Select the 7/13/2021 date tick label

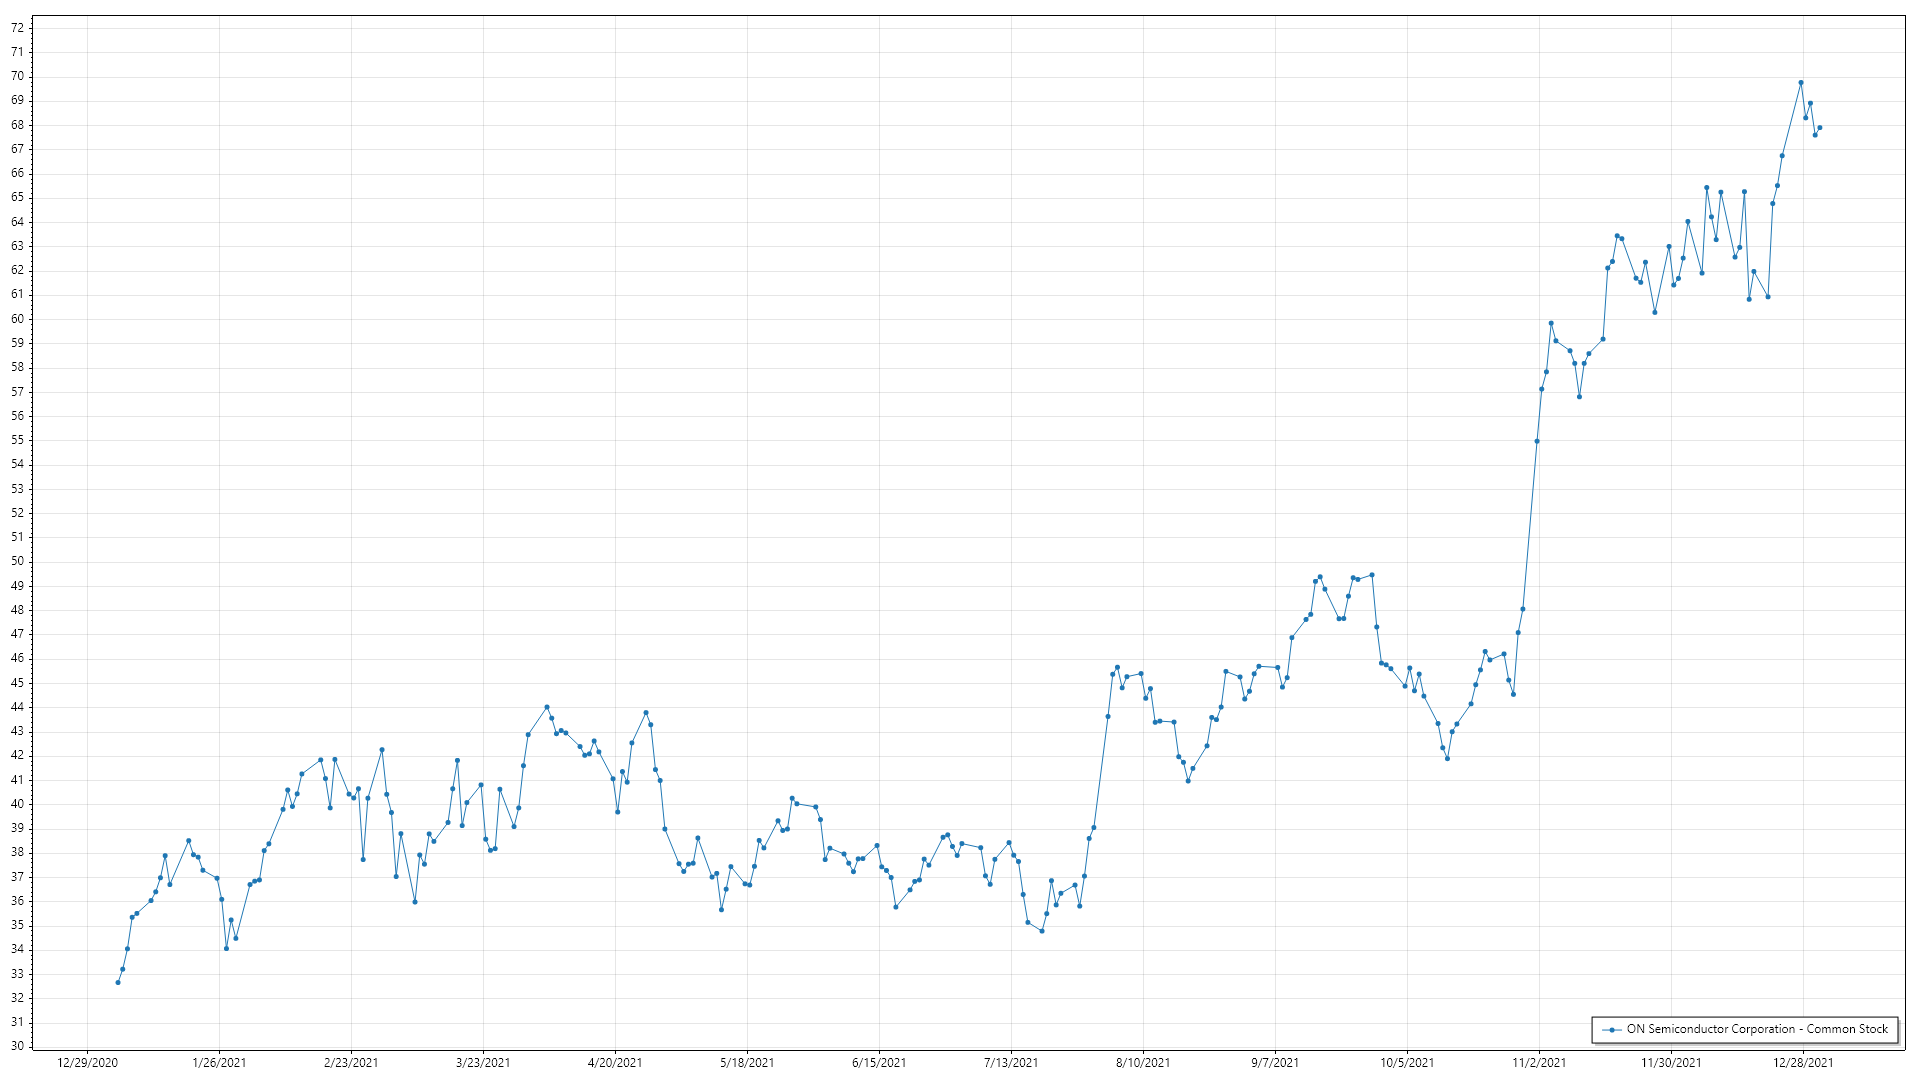click(1011, 1063)
